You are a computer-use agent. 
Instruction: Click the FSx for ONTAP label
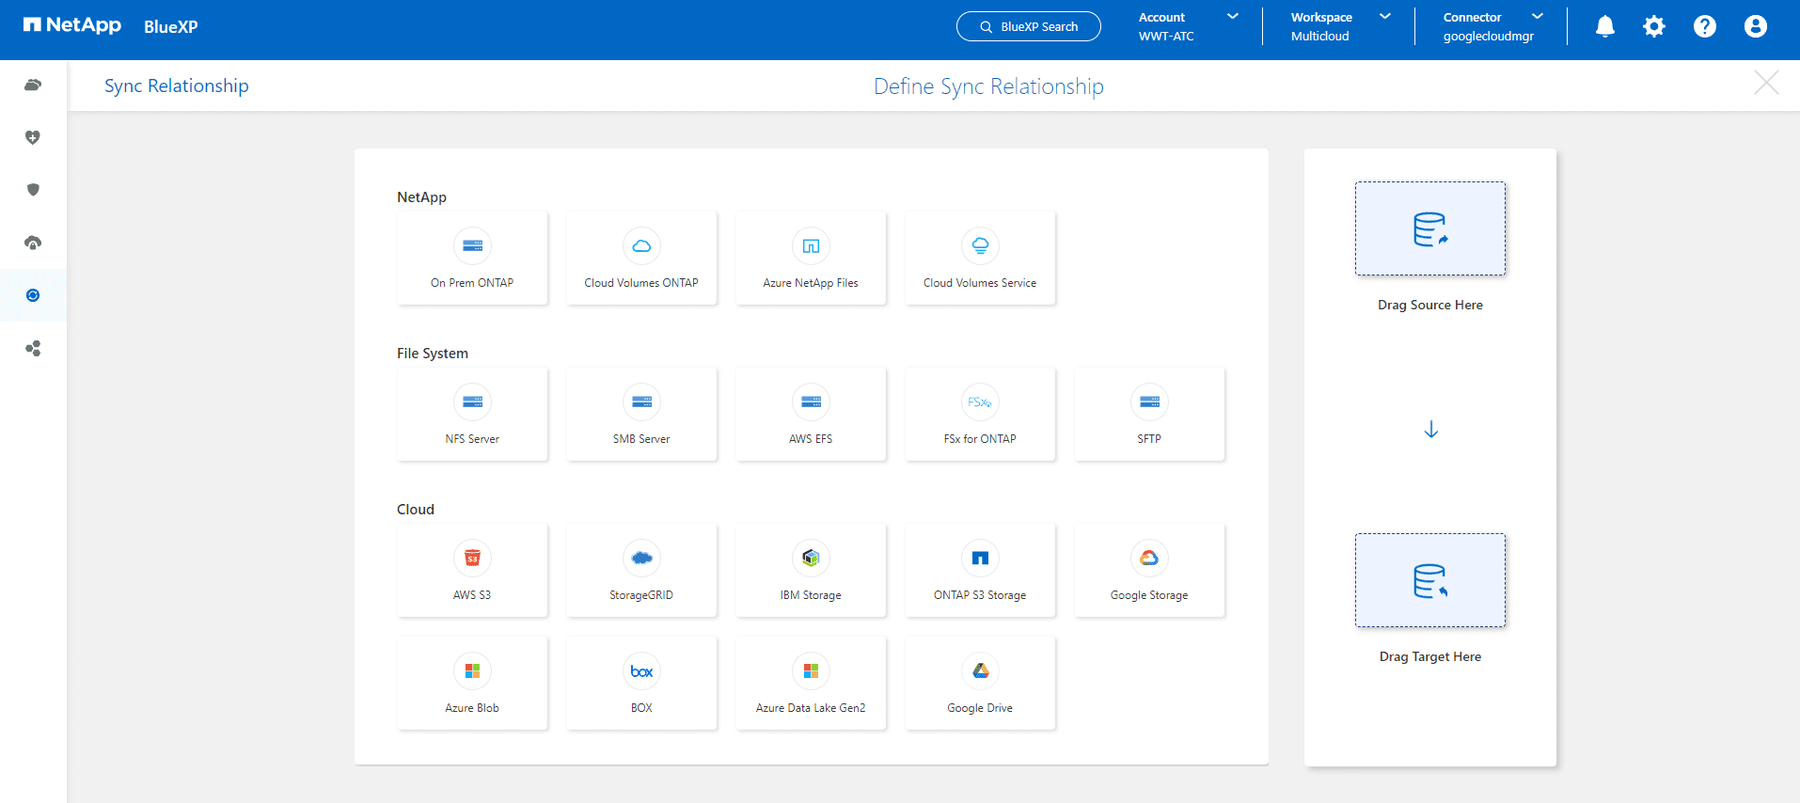[980, 439]
